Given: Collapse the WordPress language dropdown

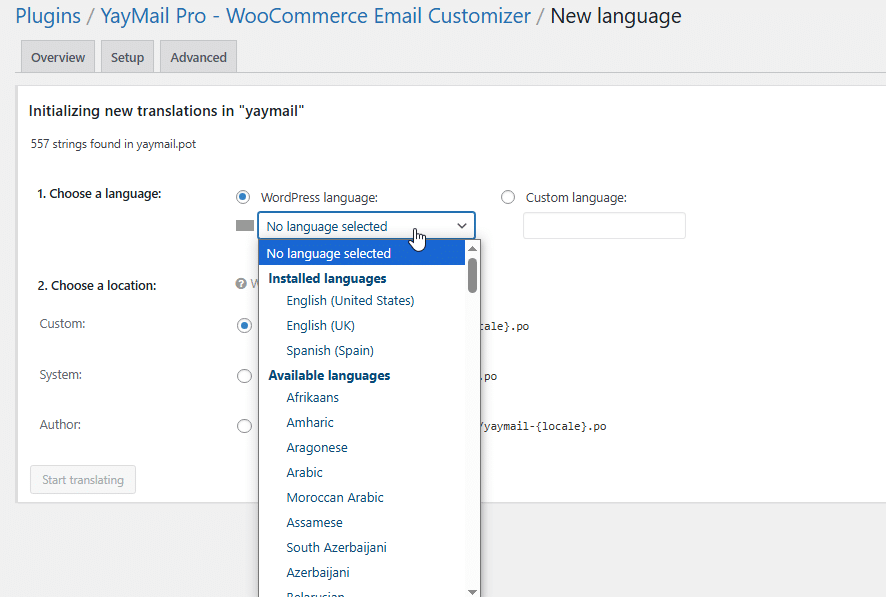Looking at the screenshot, I should (x=366, y=226).
